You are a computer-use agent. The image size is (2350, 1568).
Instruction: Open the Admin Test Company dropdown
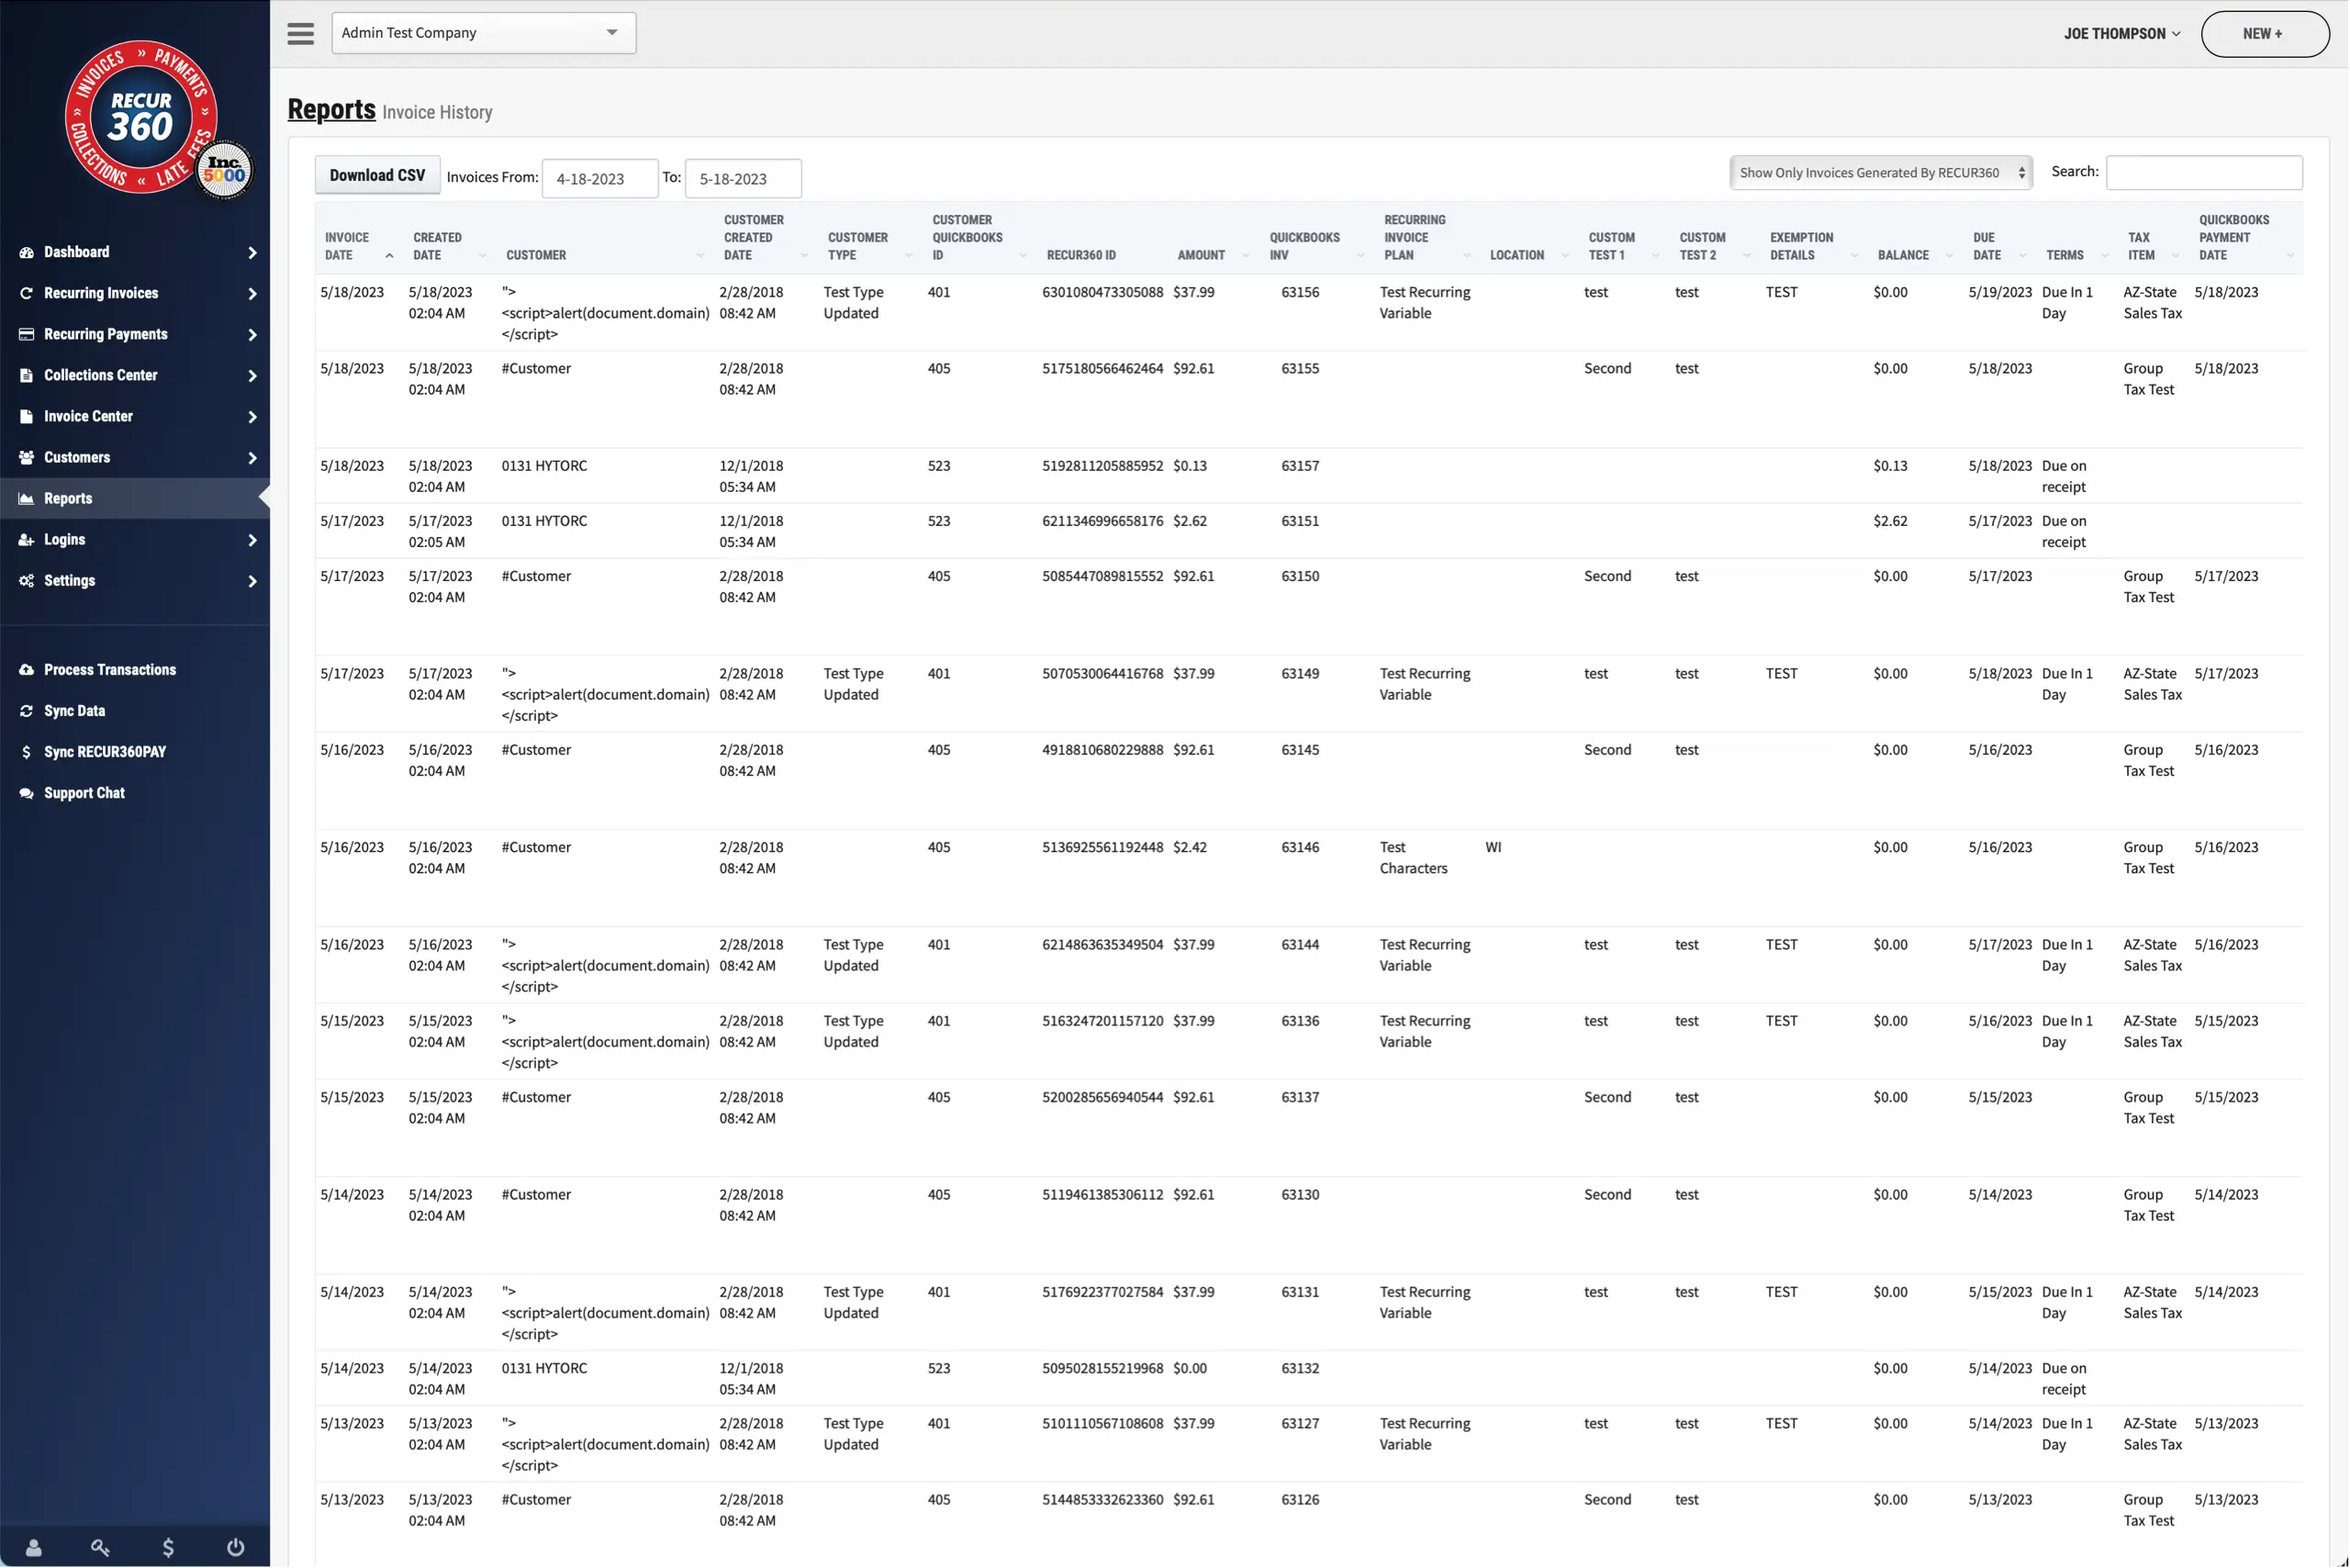click(x=484, y=33)
